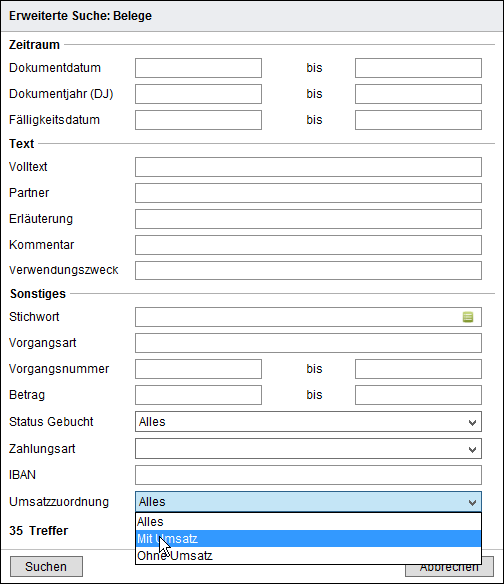The height and width of the screenshot is (584, 504).
Task: Expand the Status Gebucht dropdown
Action: click(x=308, y=422)
